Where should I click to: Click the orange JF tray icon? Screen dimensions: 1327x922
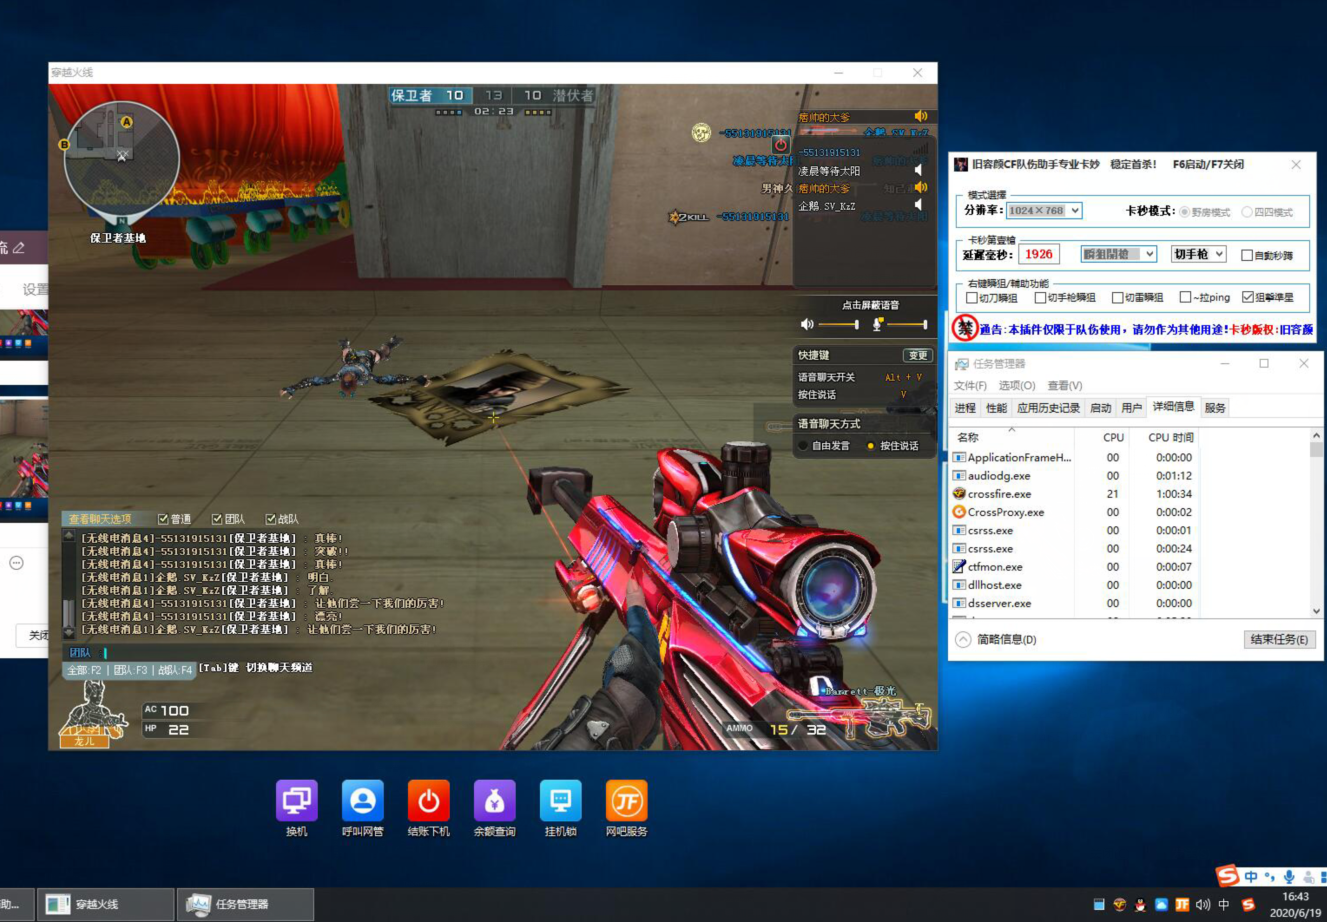point(1182,904)
